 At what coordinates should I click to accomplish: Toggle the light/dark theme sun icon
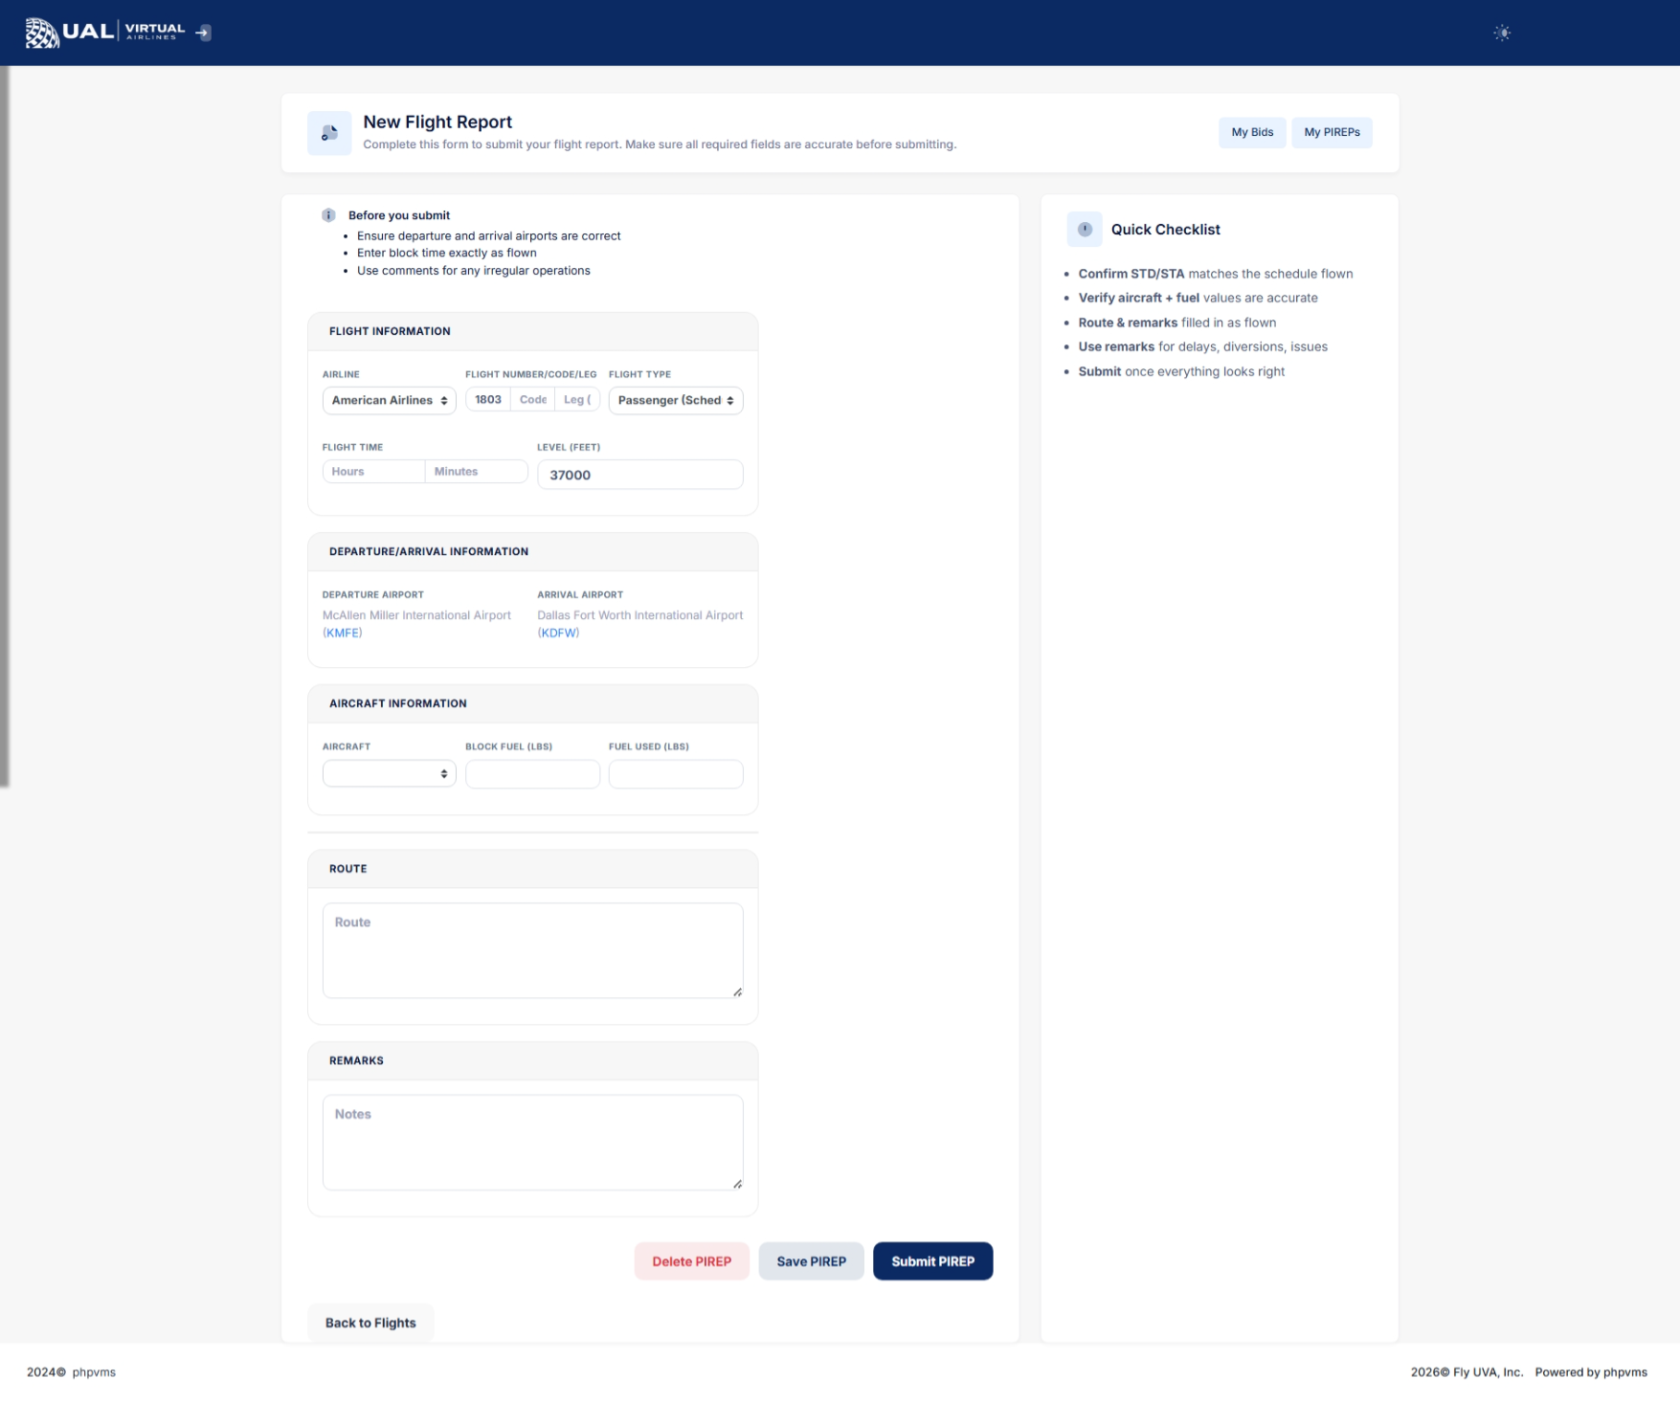point(1501,33)
